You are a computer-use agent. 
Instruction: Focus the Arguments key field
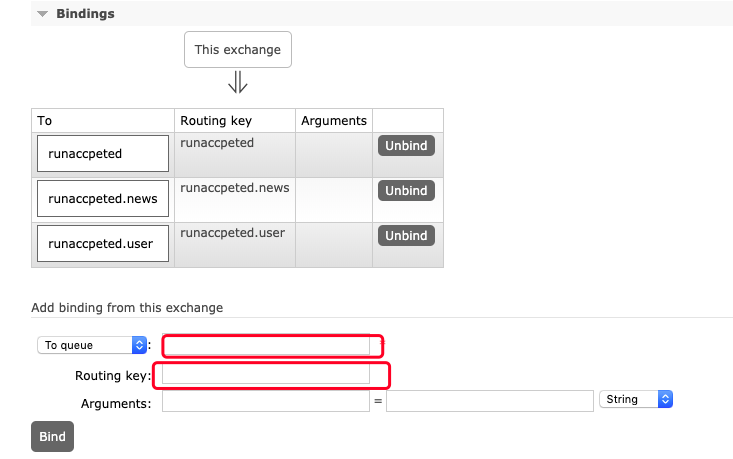(265, 401)
